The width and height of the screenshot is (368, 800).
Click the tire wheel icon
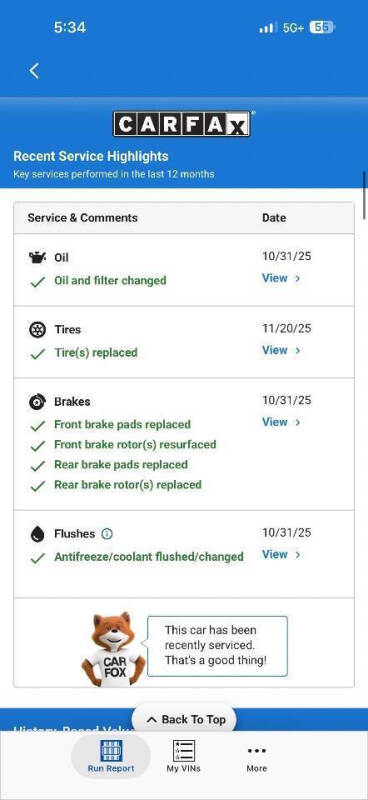[x=37, y=330]
